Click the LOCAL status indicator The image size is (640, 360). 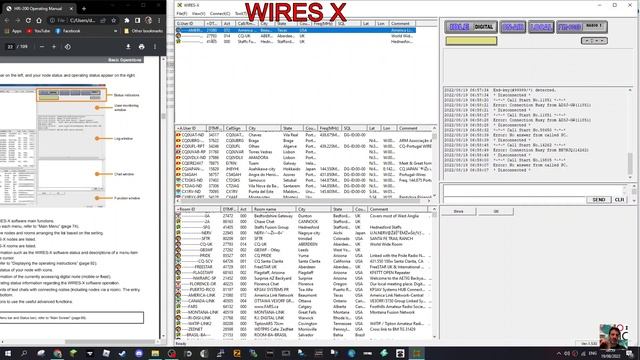541,27
